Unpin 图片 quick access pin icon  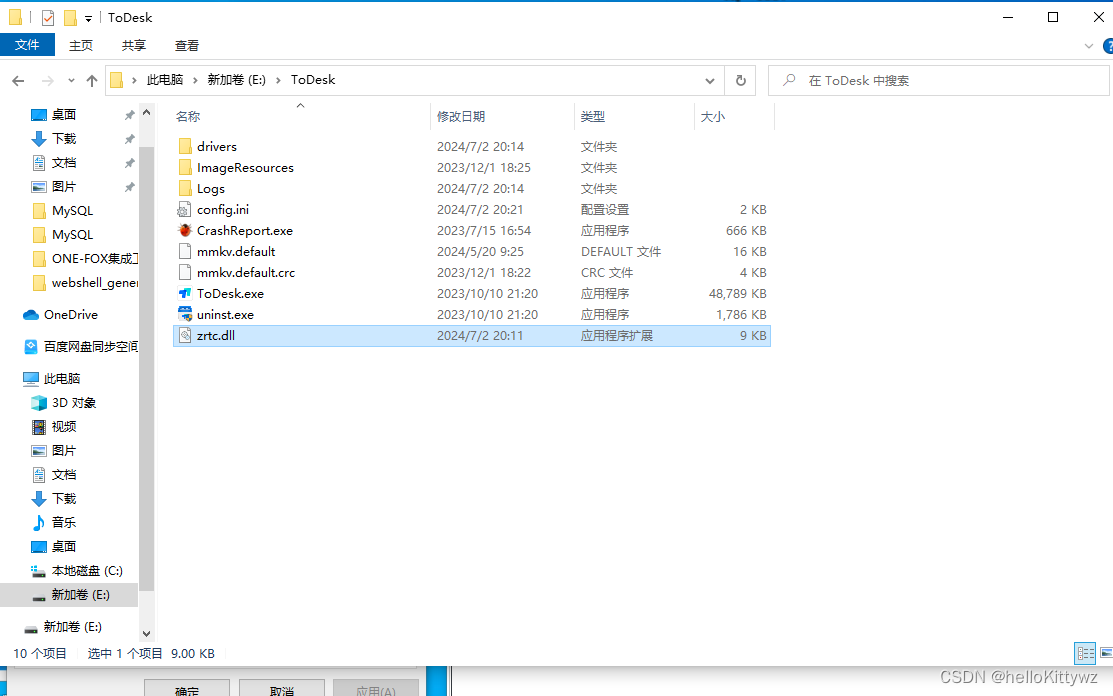click(129, 187)
